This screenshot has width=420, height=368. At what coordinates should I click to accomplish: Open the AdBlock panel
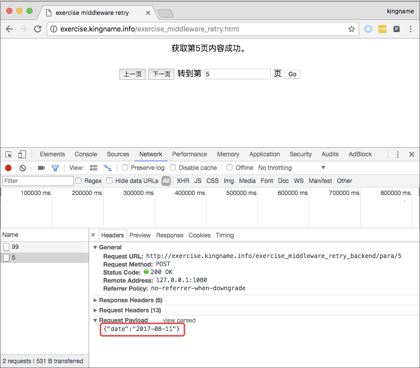click(x=360, y=154)
